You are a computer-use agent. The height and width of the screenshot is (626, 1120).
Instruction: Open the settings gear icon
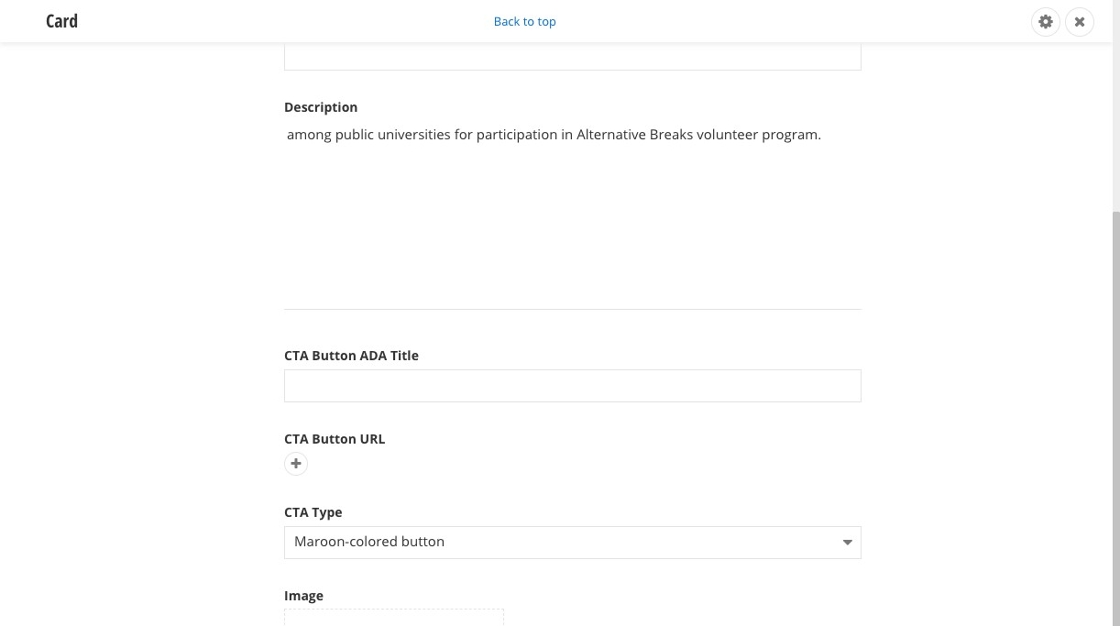pyautogui.click(x=1045, y=21)
